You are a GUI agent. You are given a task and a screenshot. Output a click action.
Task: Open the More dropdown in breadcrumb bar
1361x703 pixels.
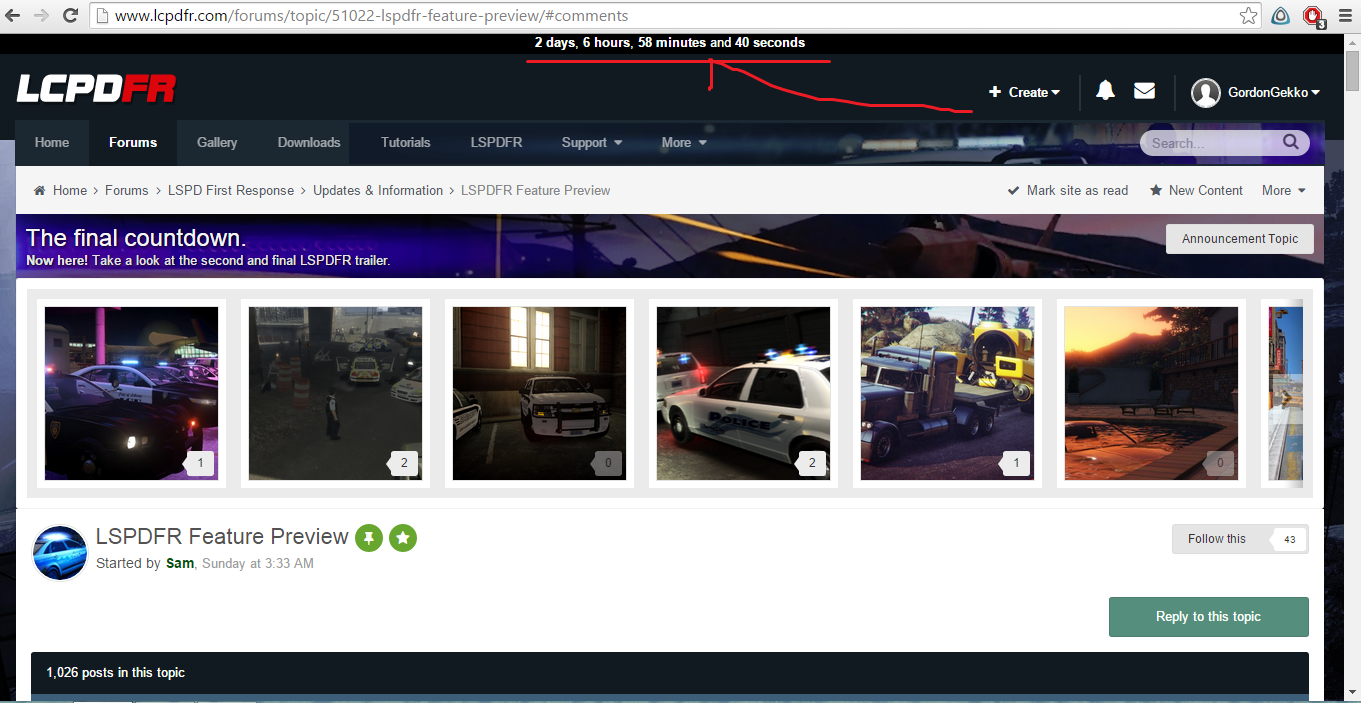1284,190
